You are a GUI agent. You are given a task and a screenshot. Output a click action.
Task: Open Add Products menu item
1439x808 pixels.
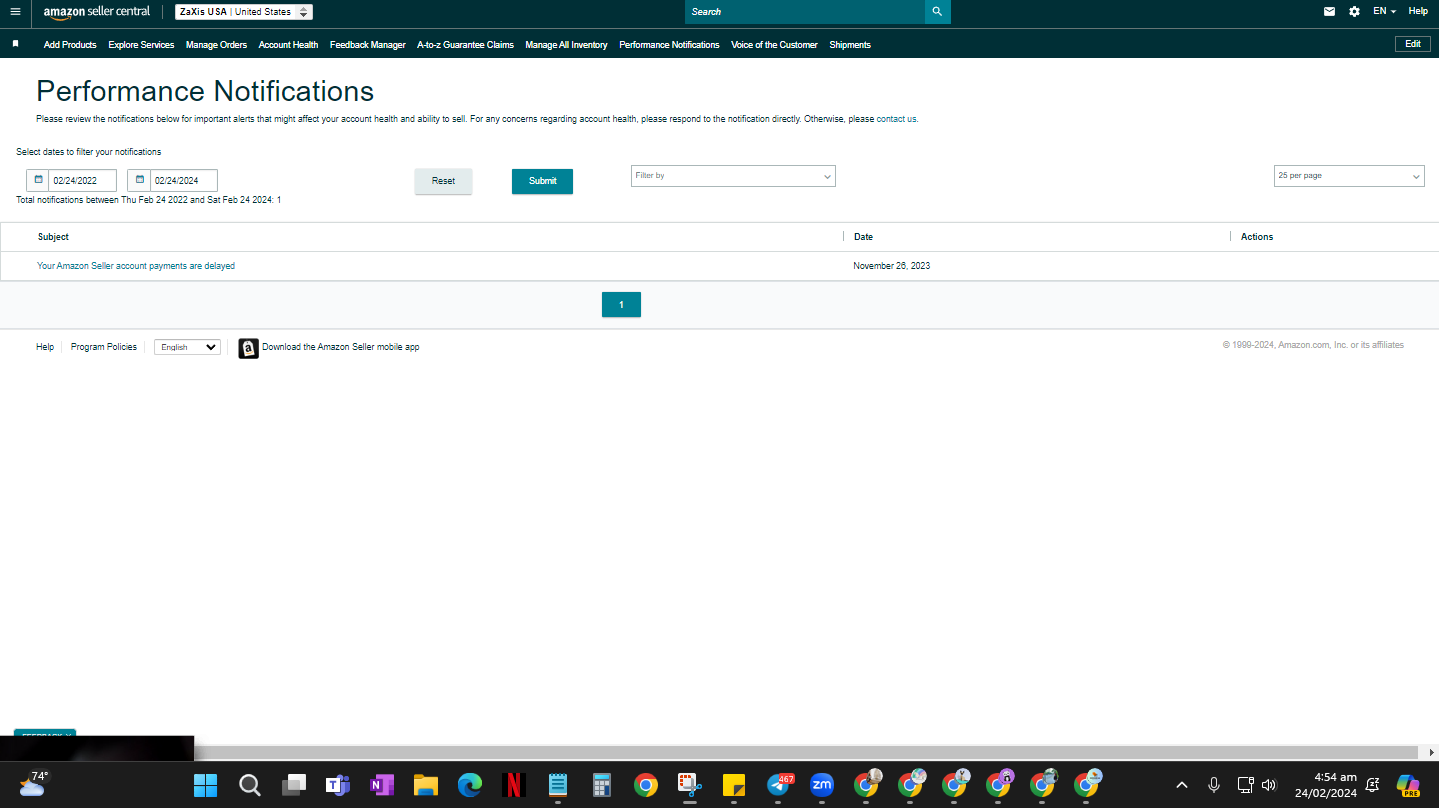[x=70, y=45]
